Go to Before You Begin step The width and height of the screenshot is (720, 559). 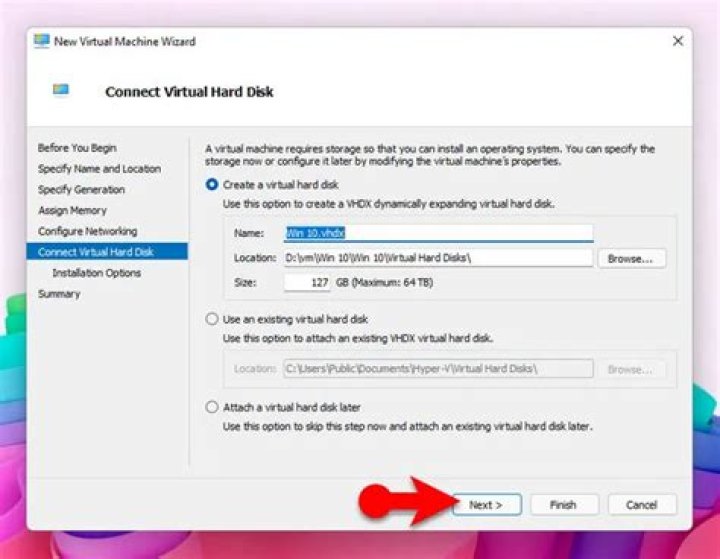click(77, 148)
